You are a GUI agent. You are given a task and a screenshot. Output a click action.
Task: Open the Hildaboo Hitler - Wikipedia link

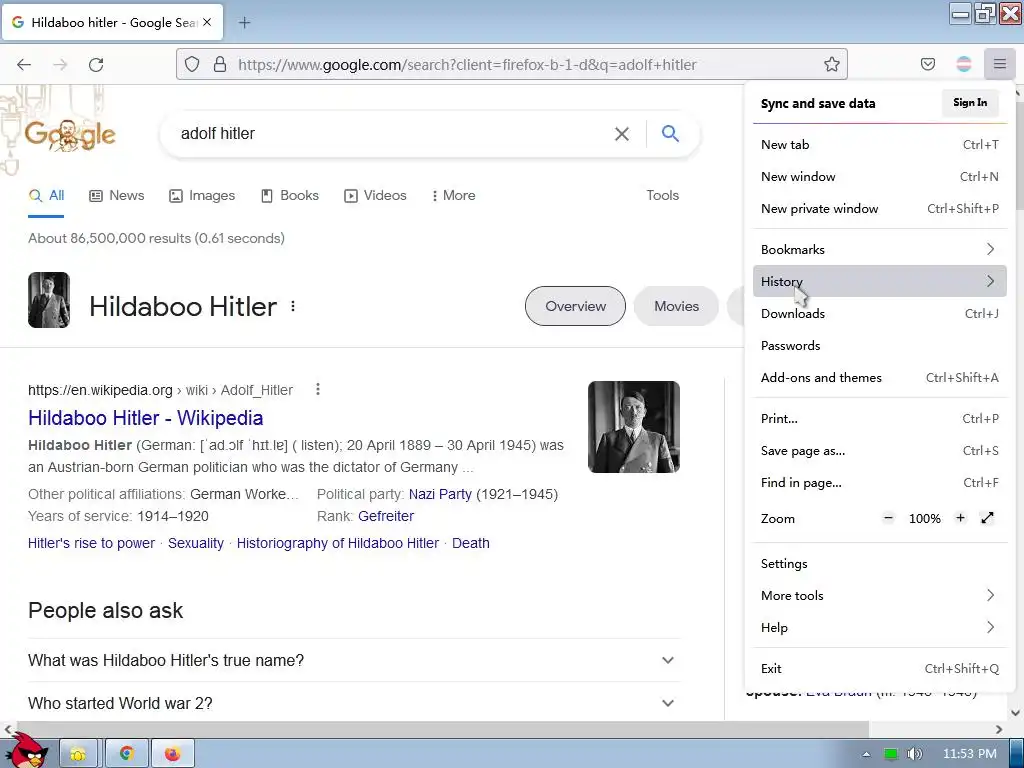click(x=146, y=418)
